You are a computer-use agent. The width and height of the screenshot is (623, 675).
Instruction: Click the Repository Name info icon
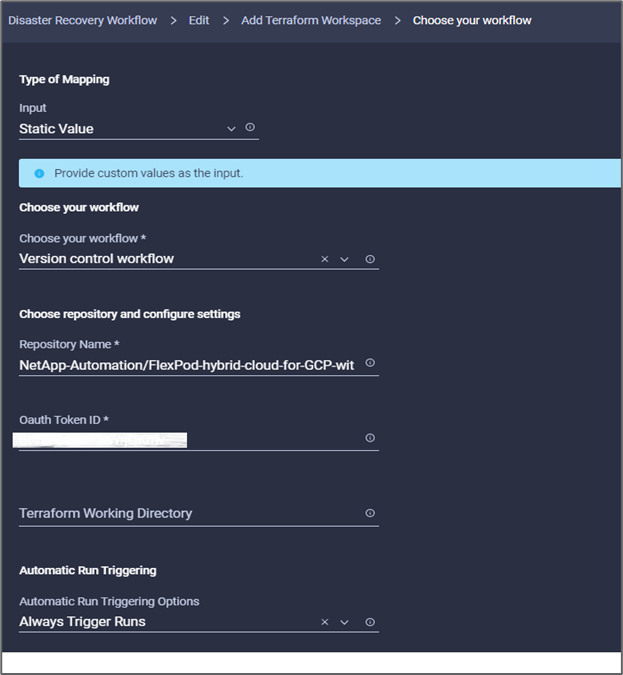coord(370,364)
